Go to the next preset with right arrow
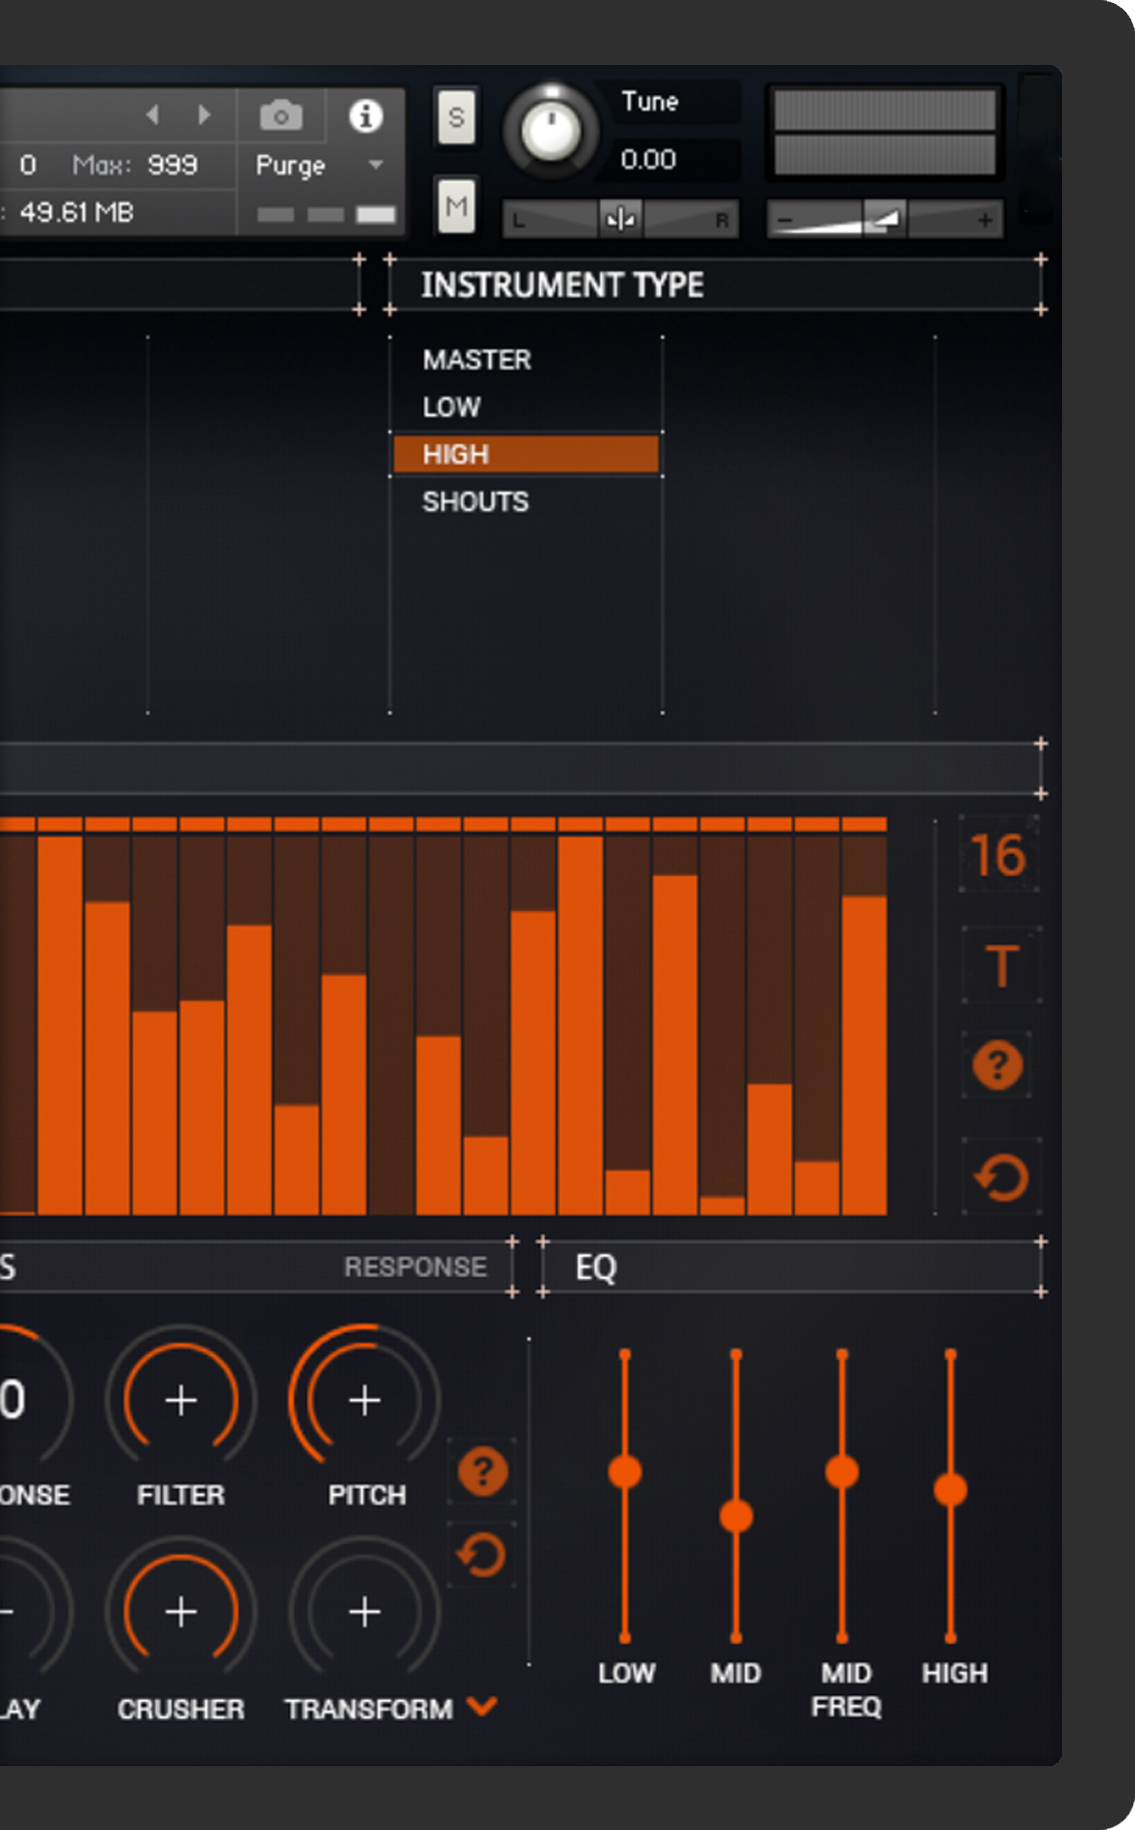Viewport: 1135px width, 1830px height. pyautogui.click(x=205, y=115)
